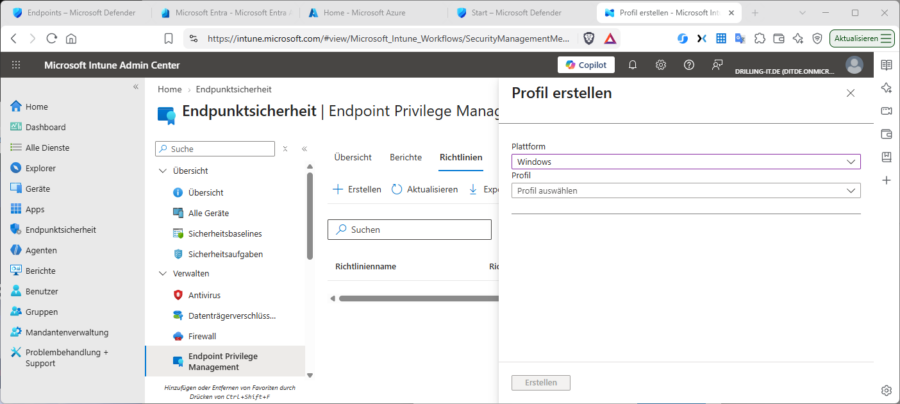This screenshot has width=900, height=404.
Task: Switch to the Übersicht tab
Action: [353, 157]
